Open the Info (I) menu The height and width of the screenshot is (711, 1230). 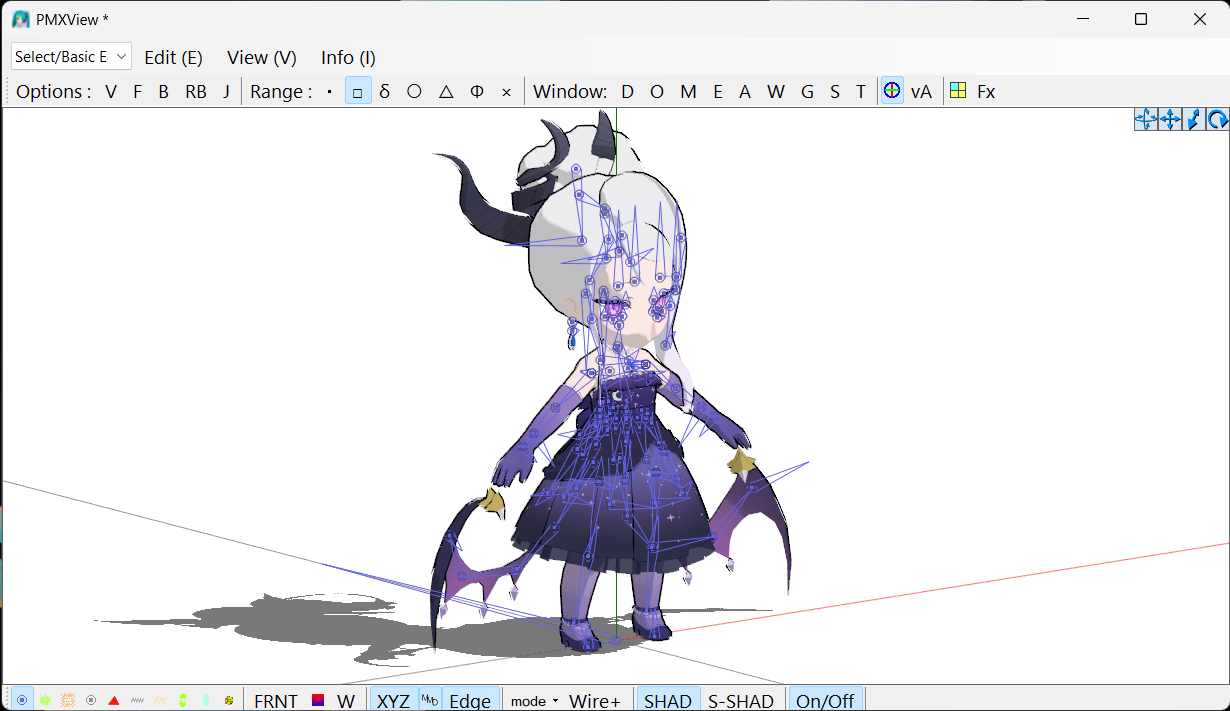click(348, 57)
